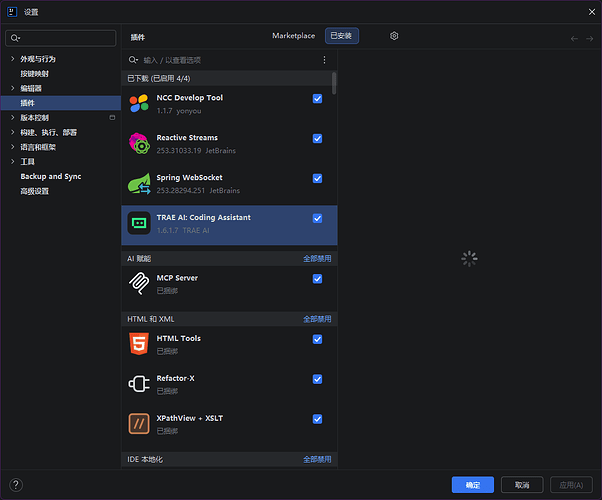Screen dimensions: 602x500
Task: Click the Reactive Streams plugin icon
Action: pyautogui.click(x=139, y=144)
